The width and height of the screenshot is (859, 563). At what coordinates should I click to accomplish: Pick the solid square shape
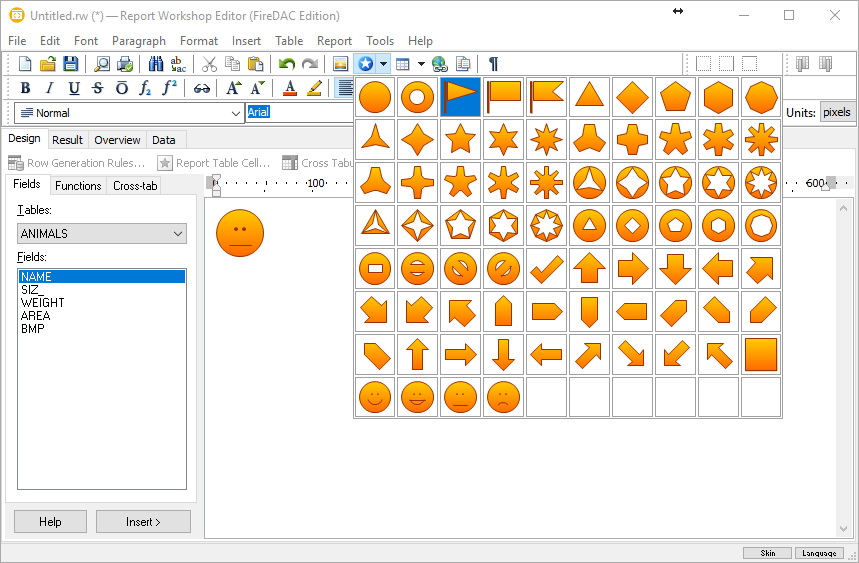[x=761, y=354]
